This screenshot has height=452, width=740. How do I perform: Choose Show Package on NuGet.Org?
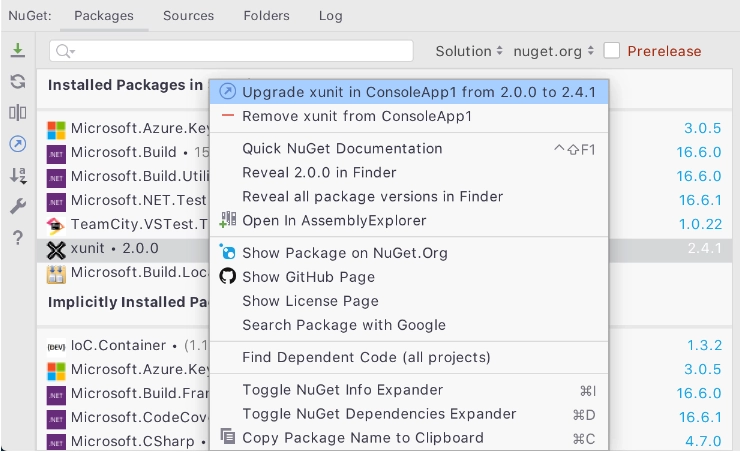[x=409, y=253]
